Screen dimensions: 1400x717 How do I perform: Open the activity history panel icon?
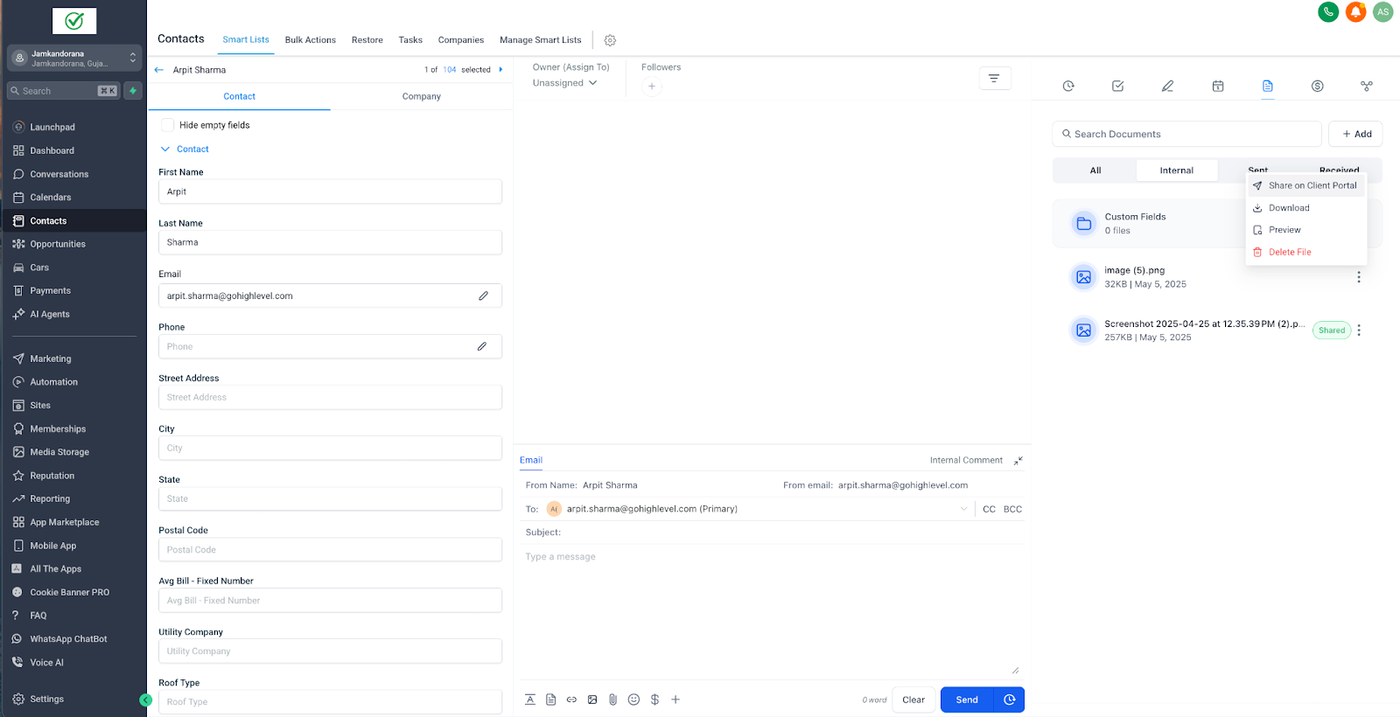(1068, 86)
